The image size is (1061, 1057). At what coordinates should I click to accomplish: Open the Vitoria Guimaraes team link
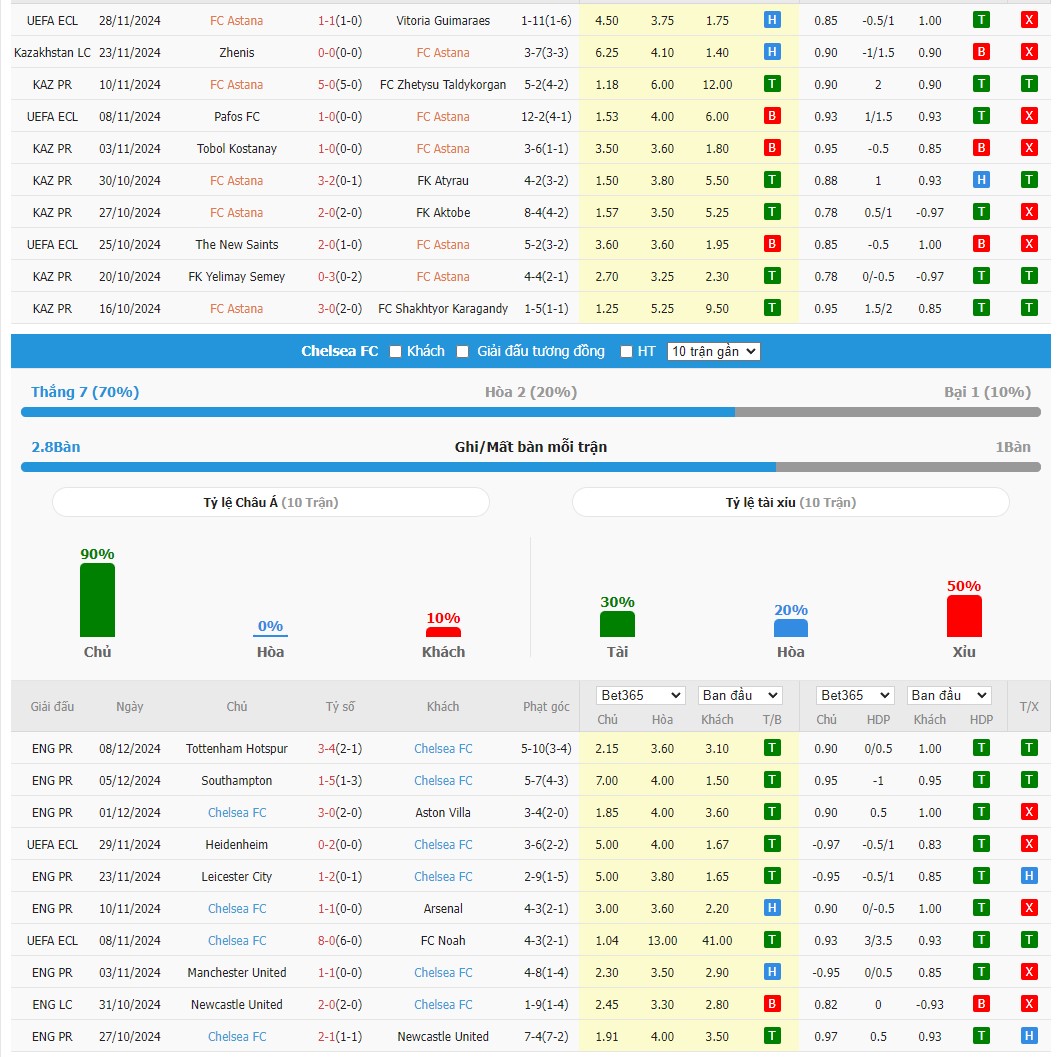(443, 20)
